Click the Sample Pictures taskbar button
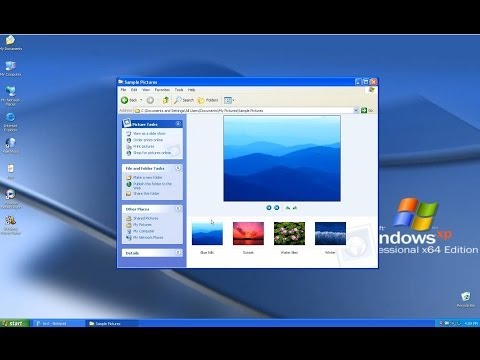 (112, 323)
